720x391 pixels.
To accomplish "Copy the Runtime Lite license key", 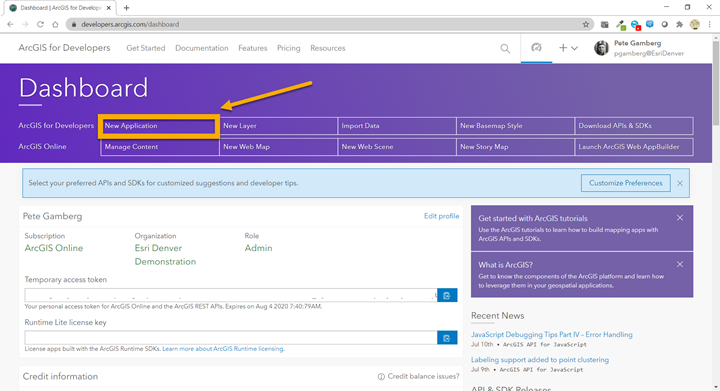I will pos(447,338).
